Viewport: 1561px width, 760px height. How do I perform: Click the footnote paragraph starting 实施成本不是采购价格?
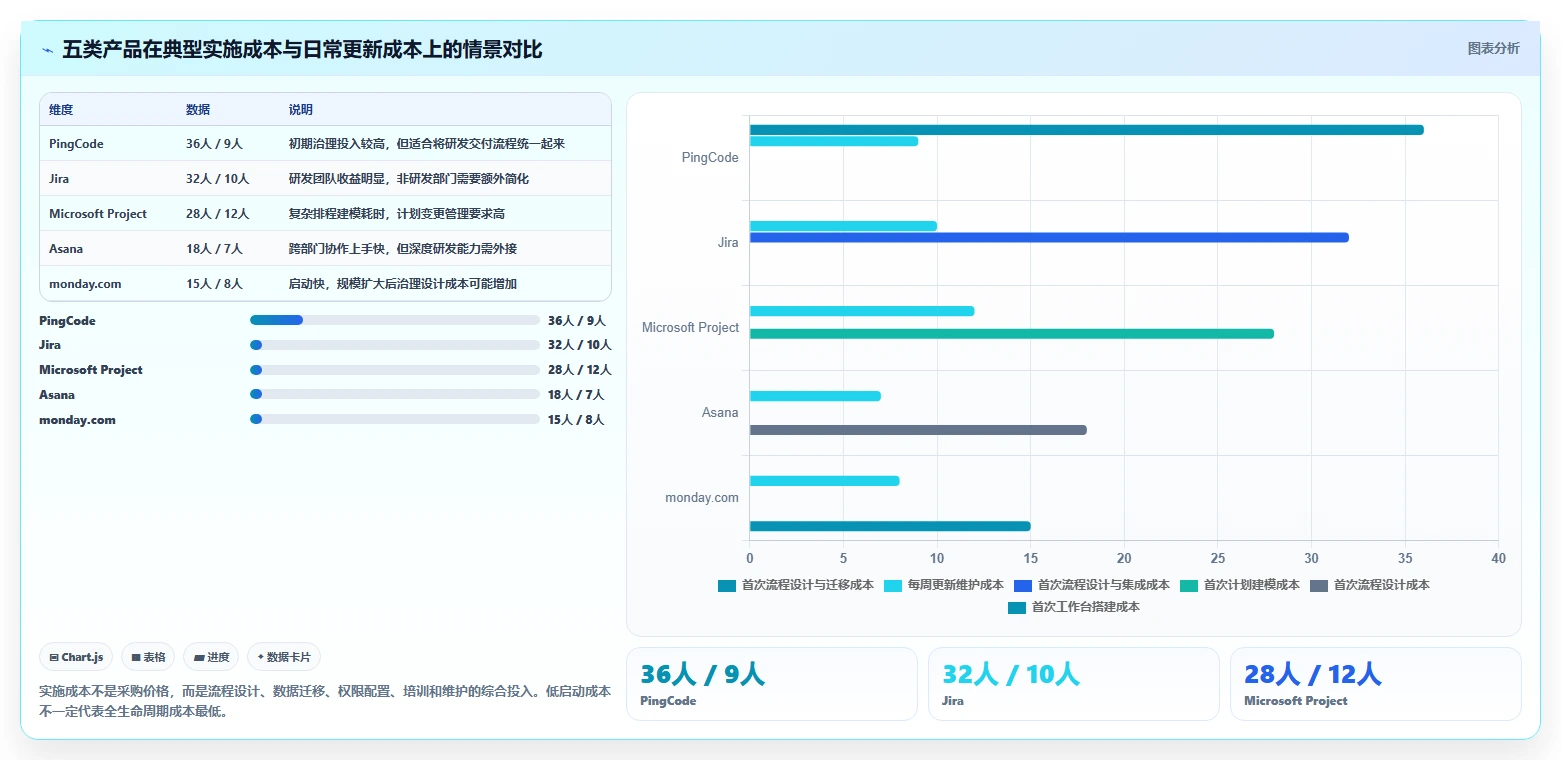pos(325,701)
